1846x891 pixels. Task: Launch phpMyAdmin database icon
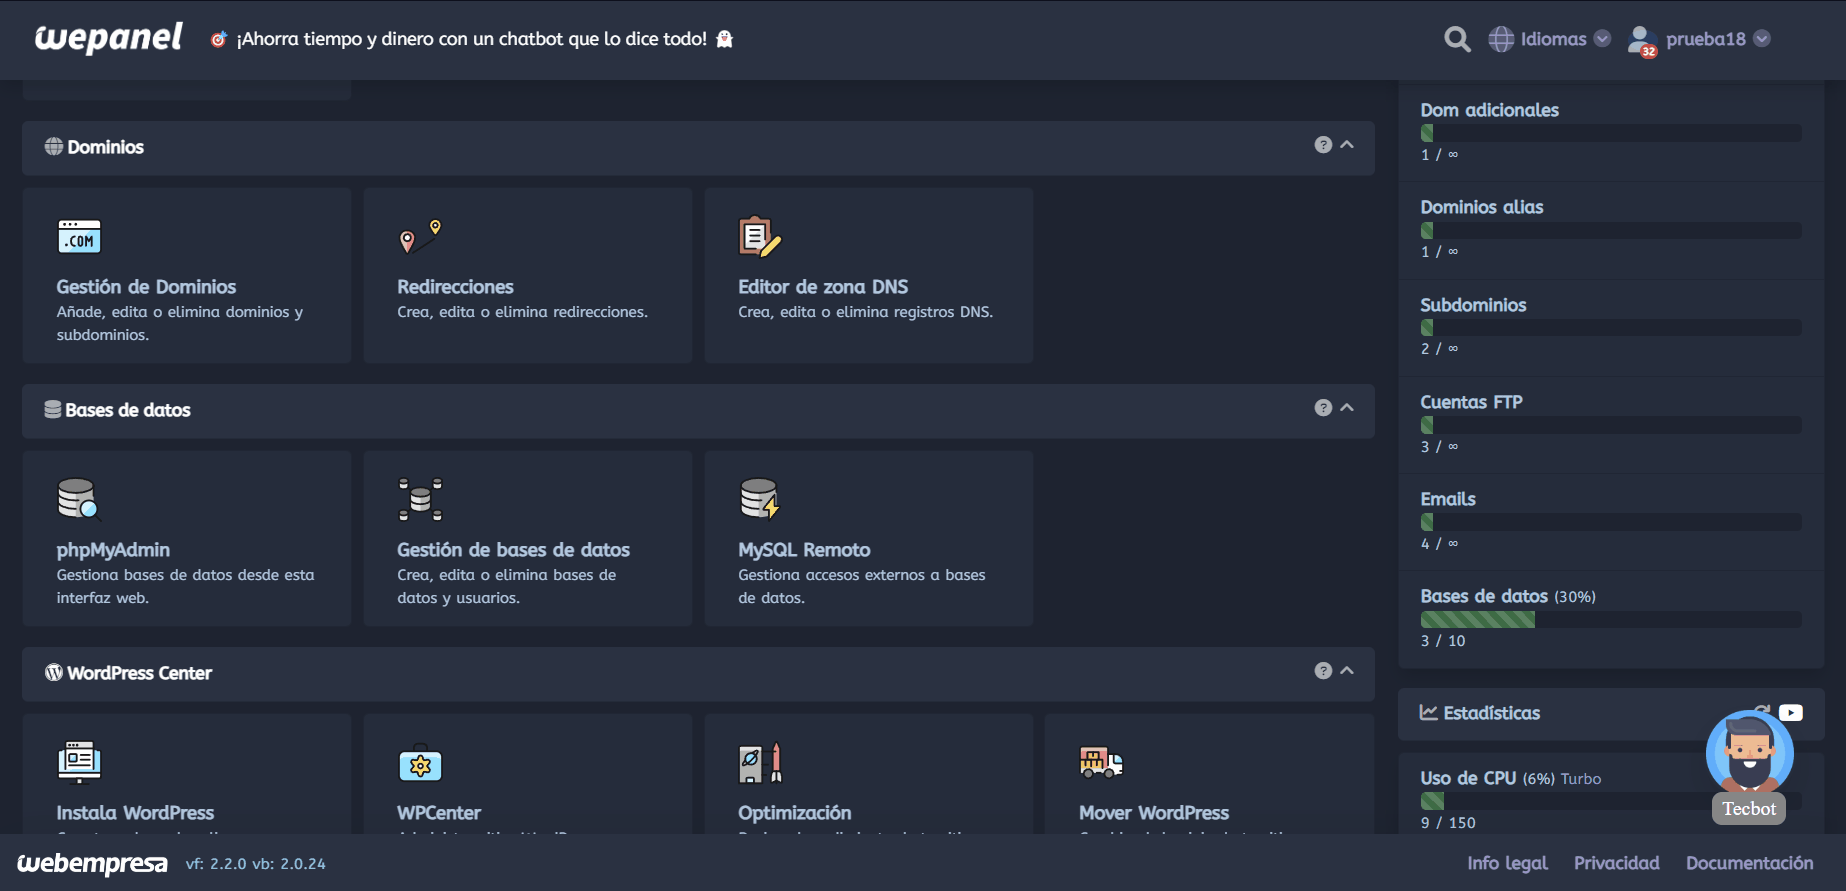[78, 499]
